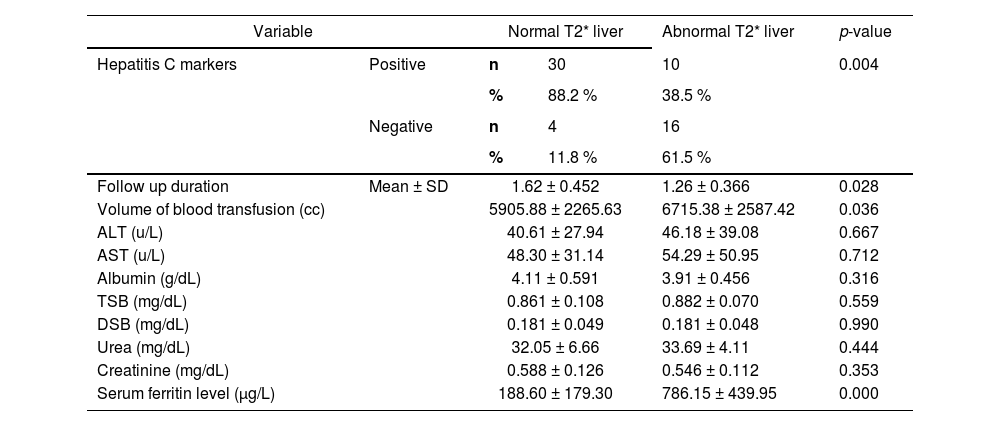Click the TSB (mg/dL) row label
This screenshot has width=1000, height=426.
point(142,301)
